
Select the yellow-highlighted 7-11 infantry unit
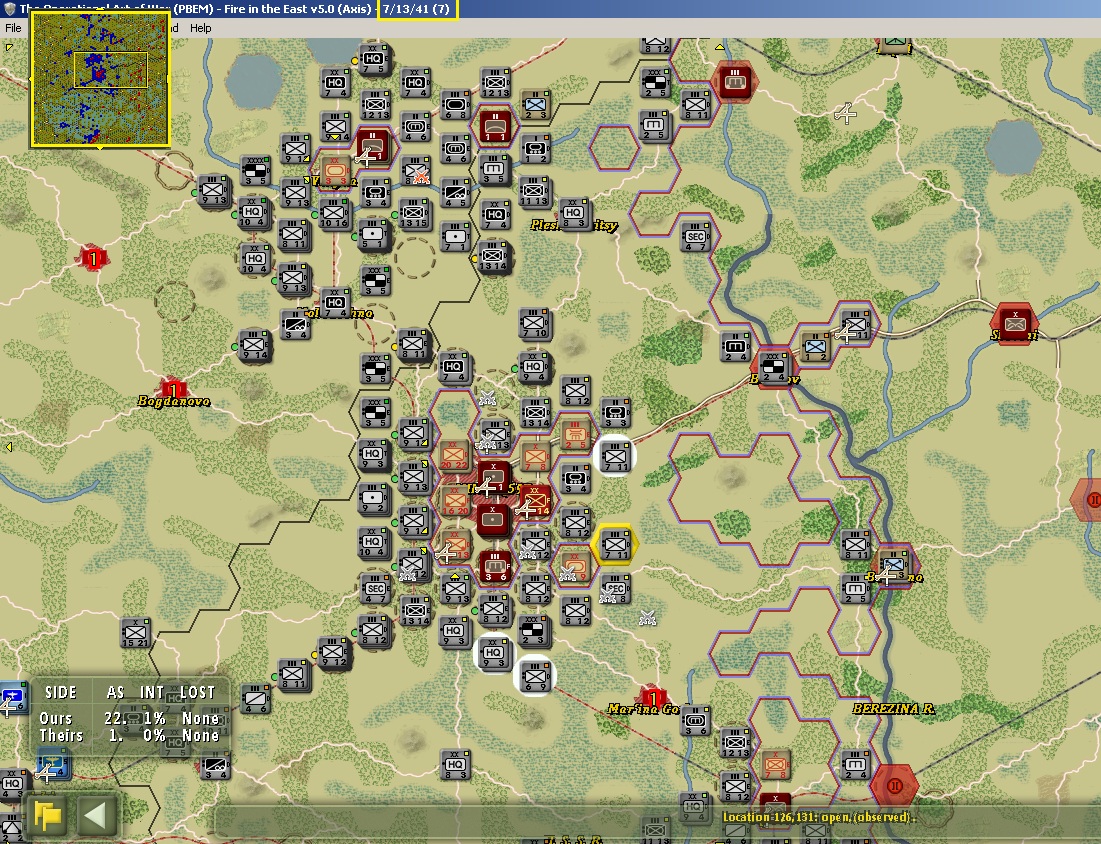(615, 544)
